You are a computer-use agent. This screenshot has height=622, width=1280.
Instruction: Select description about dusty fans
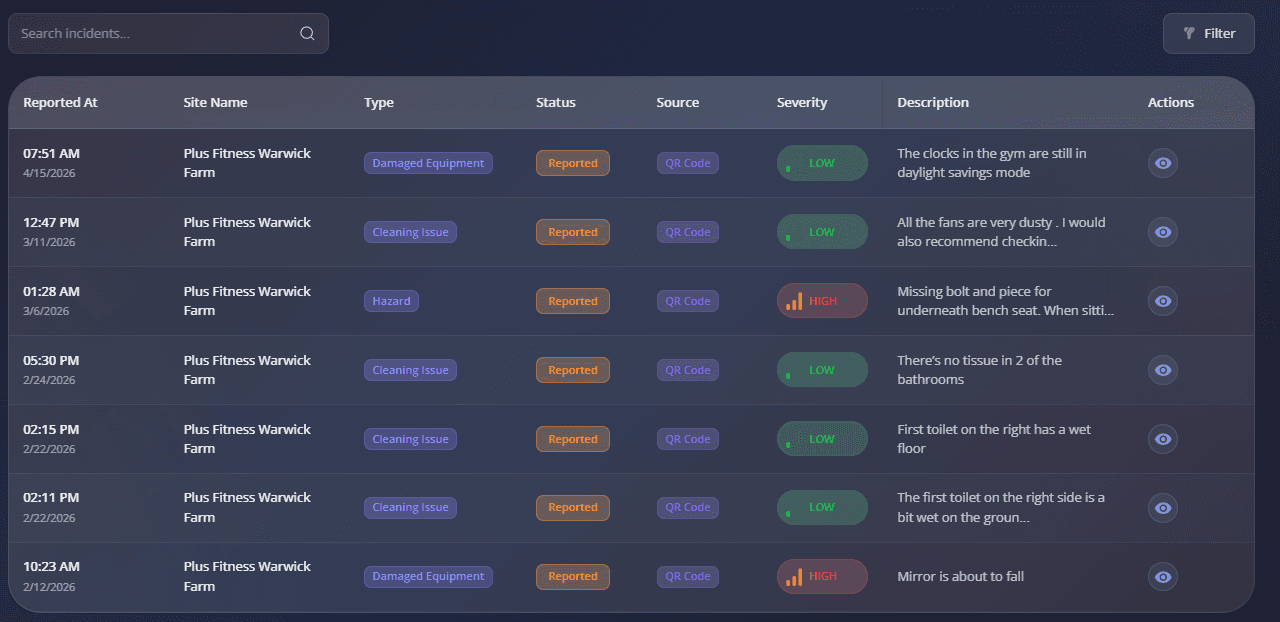1001,232
